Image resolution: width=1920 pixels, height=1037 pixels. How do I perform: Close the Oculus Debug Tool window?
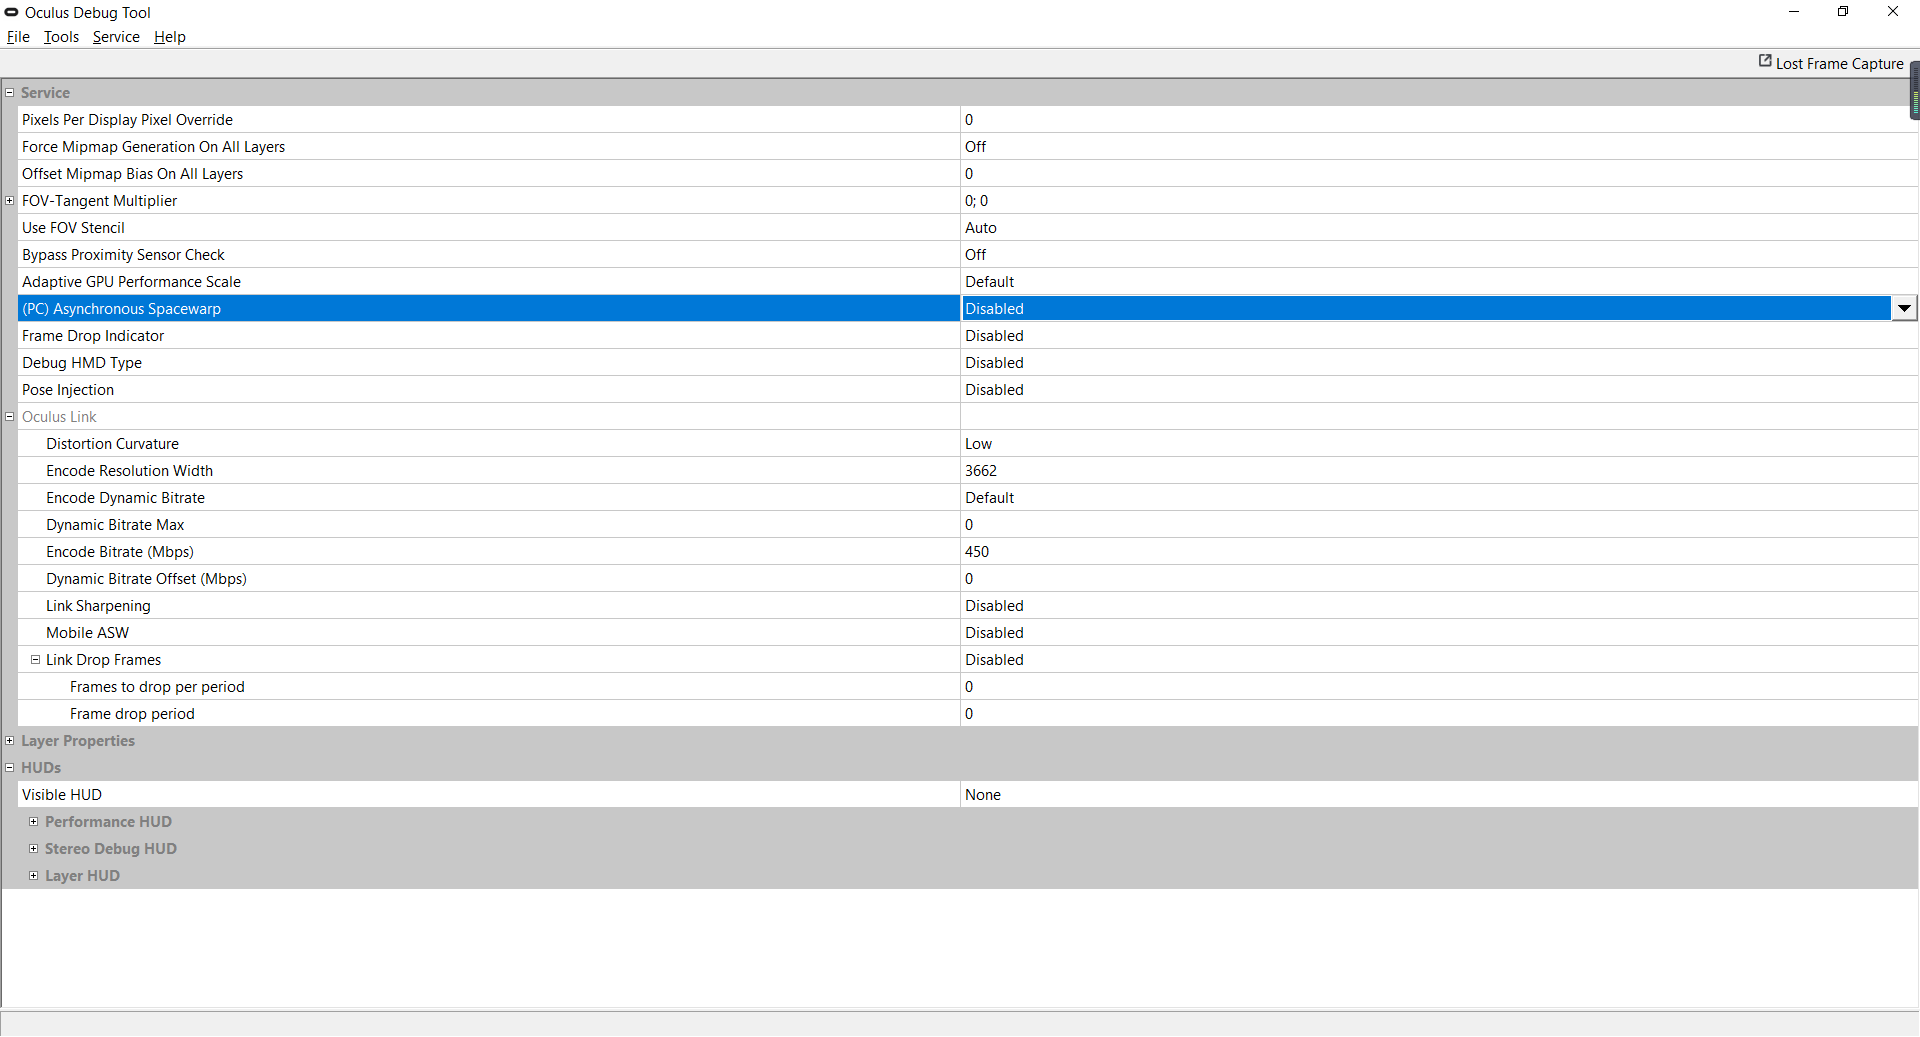pos(1893,12)
